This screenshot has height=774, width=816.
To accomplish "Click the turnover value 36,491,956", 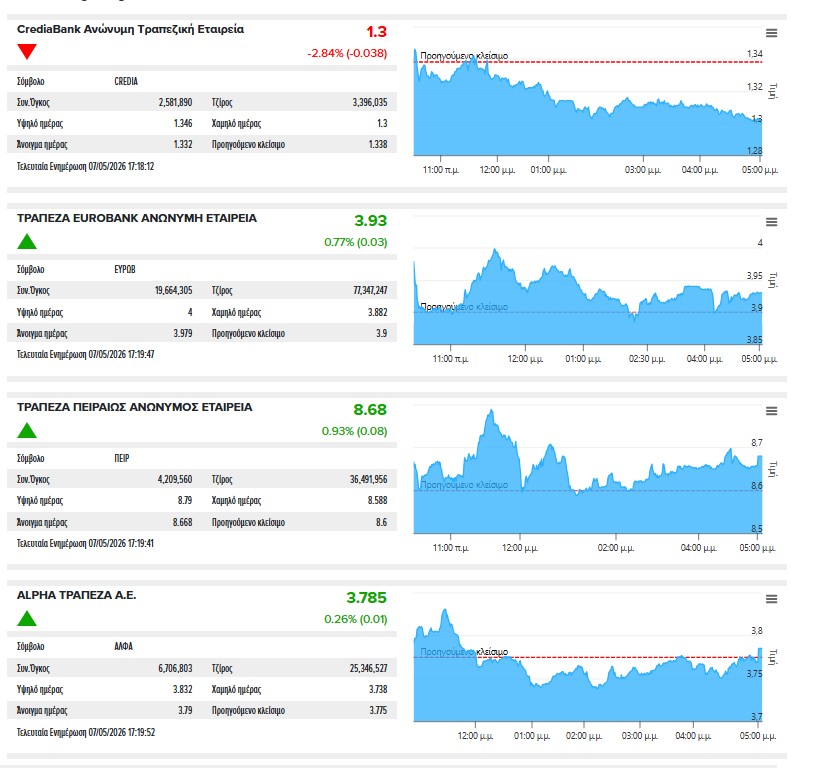I will [x=368, y=479].
